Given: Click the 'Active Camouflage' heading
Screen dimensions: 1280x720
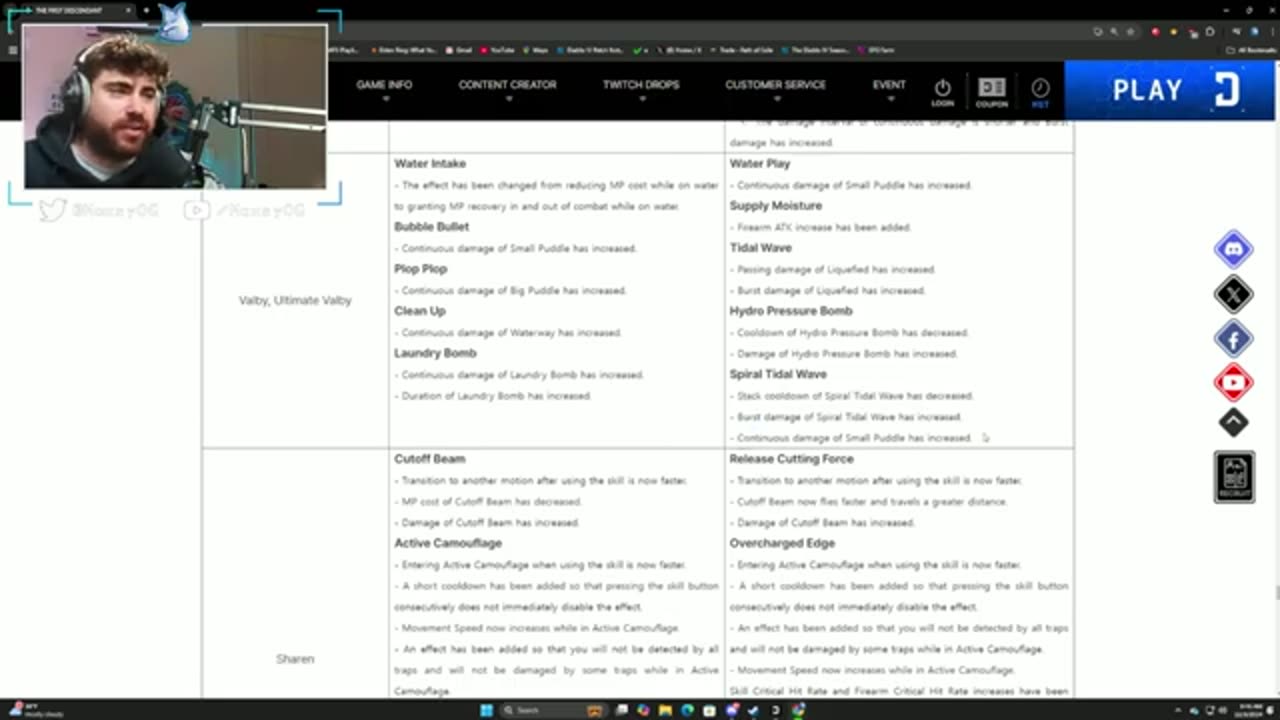Looking at the screenshot, I should coord(448,543).
